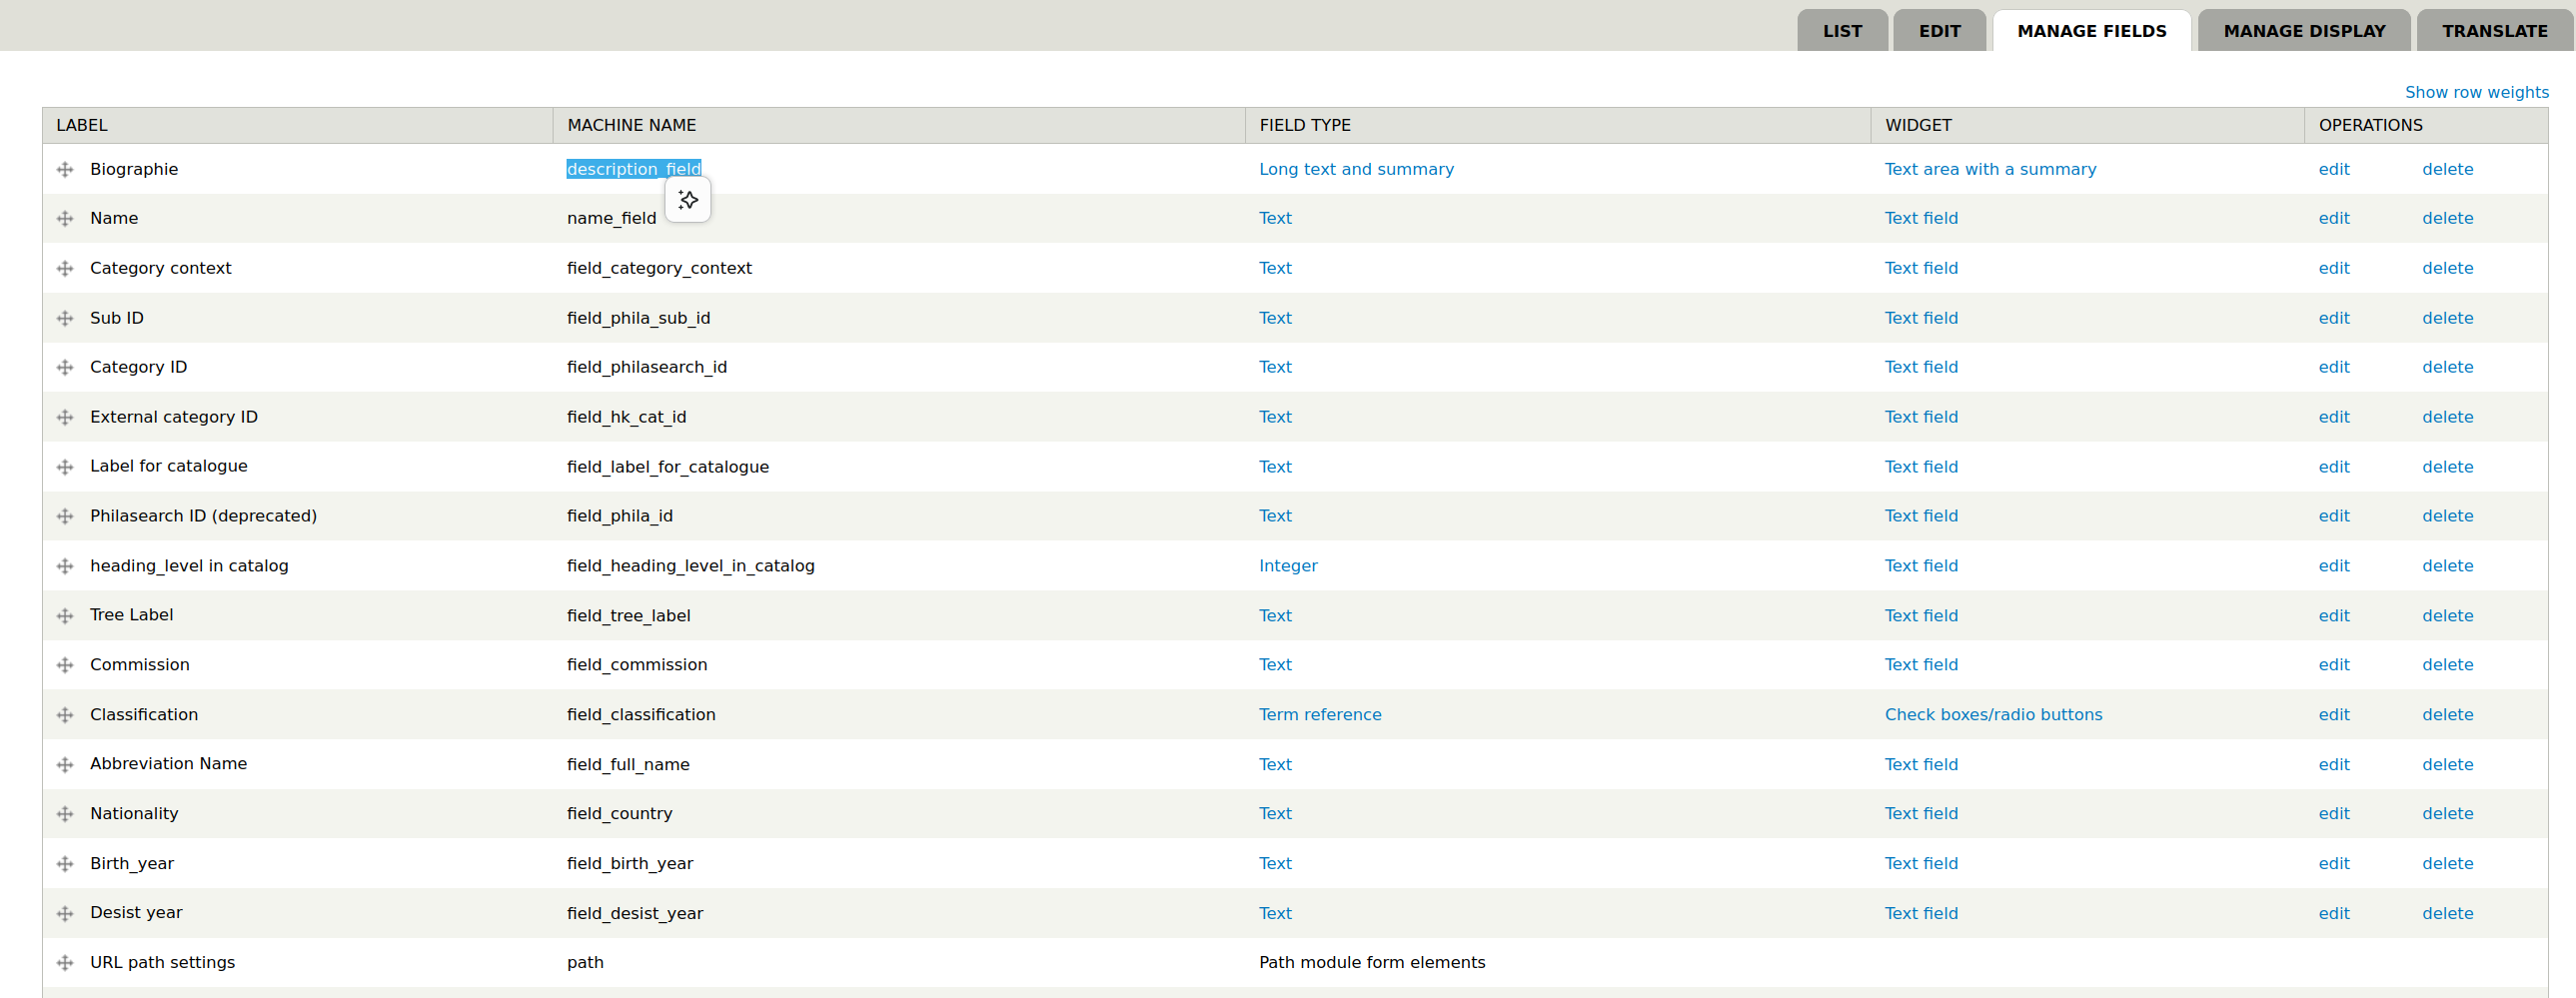Click the drag handle for Biographie row

point(65,169)
